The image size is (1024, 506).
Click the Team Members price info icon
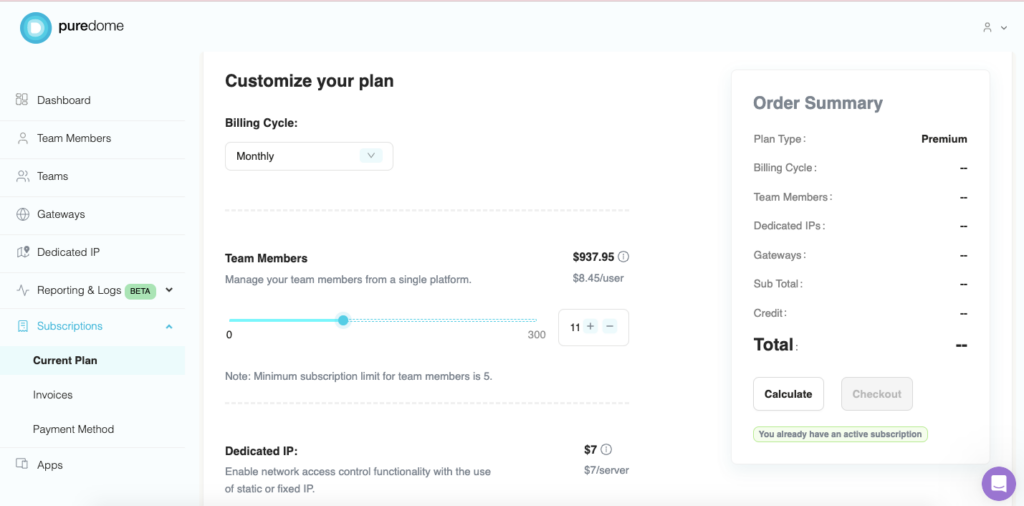point(624,257)
